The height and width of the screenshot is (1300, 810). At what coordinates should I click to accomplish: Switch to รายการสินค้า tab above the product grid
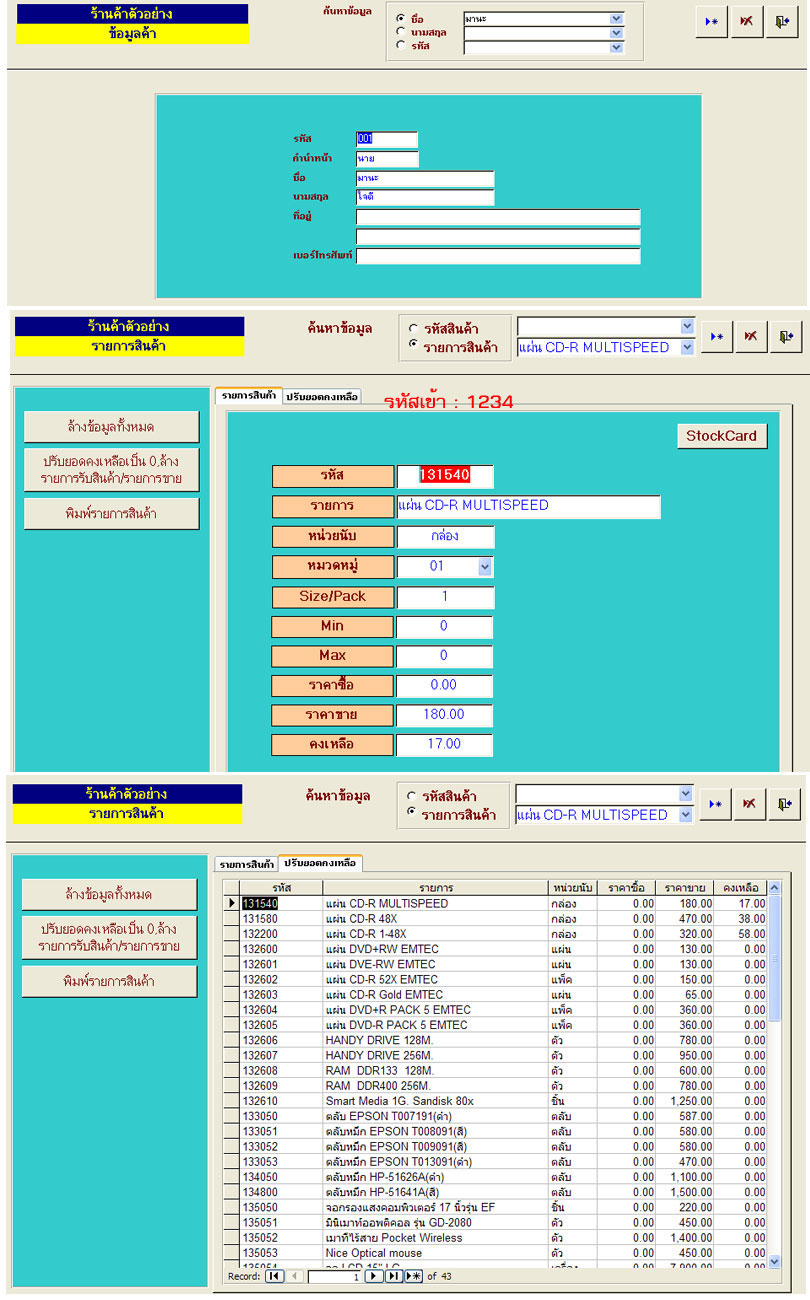[246, 863]
